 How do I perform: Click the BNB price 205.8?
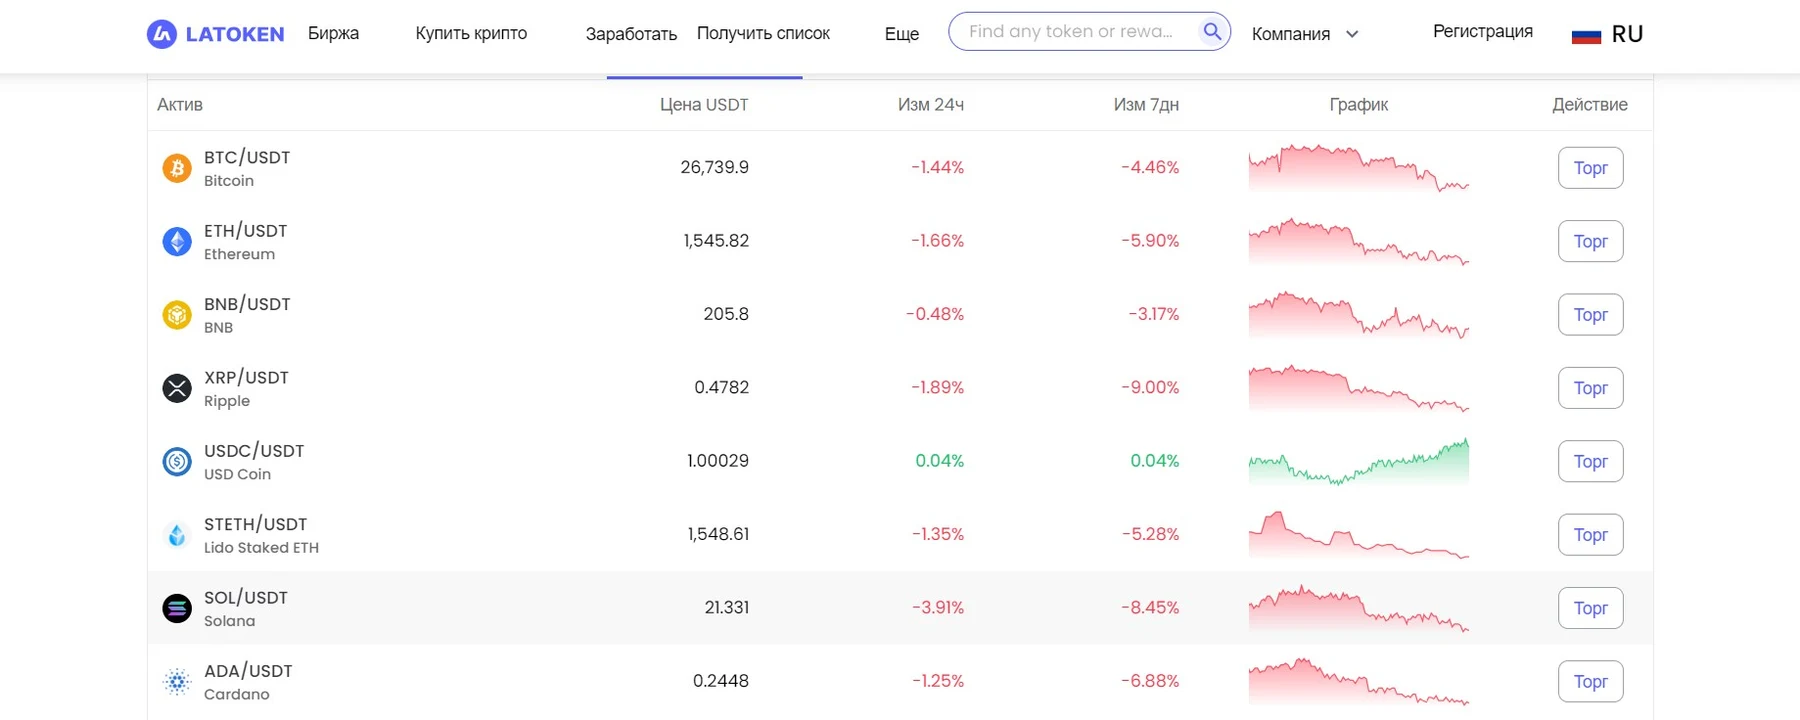pyautogui.click(x=726, y=314)
